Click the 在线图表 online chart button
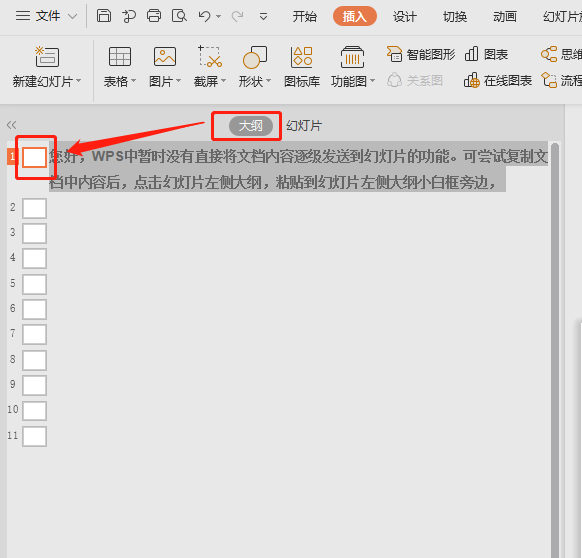Image resolution: width=582 pixels, height=558 pixels. pos(498,80)
